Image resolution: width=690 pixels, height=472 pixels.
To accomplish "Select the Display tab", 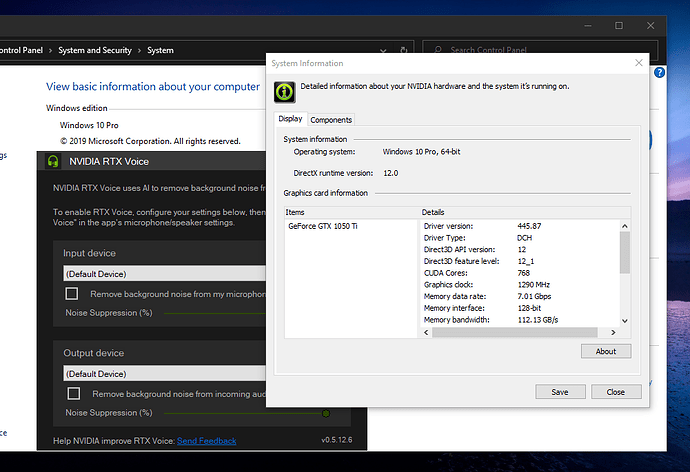I will (290, 119).
